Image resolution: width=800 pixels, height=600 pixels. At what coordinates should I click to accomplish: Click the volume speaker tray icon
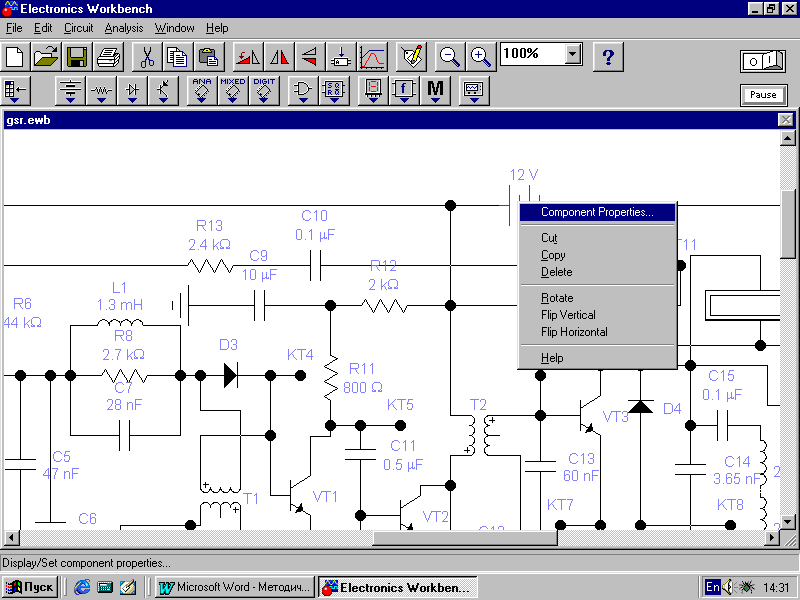[x=728, y=587]
